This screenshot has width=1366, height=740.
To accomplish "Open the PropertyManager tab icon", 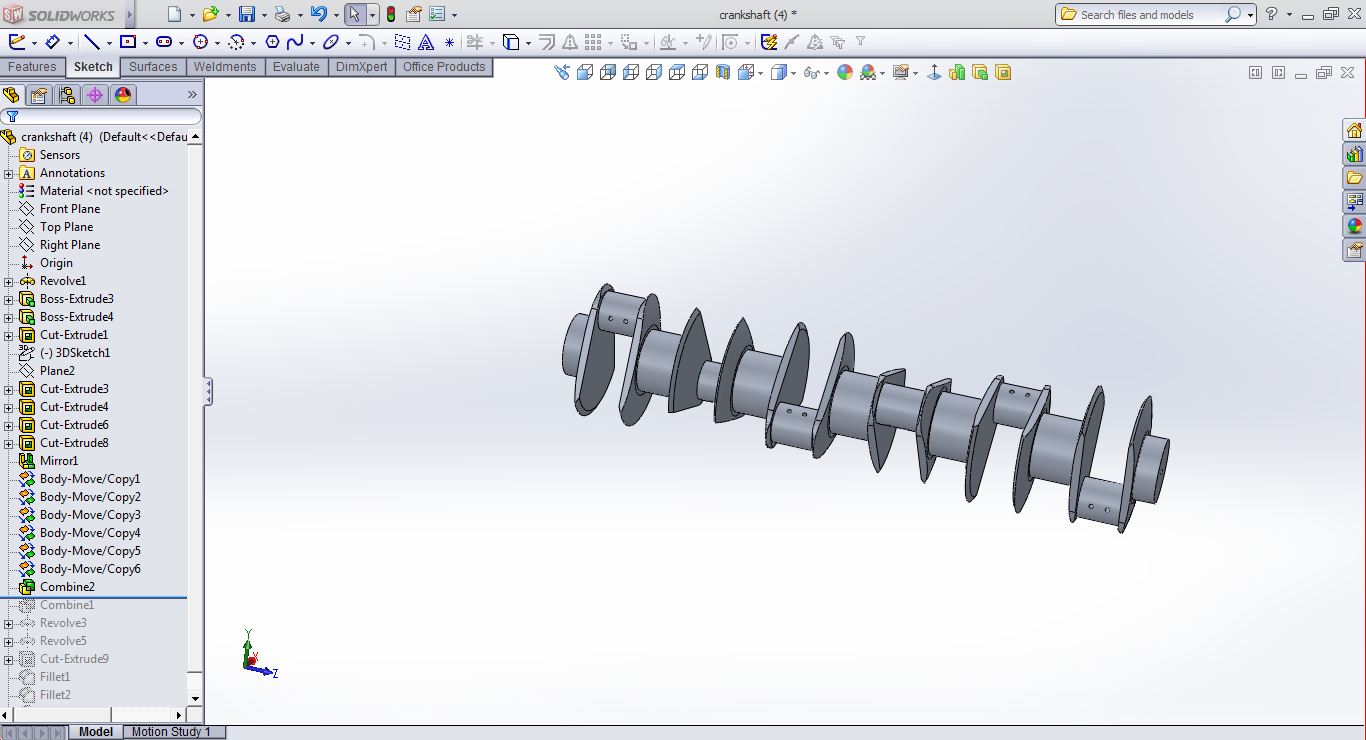I will click(39, 95).
